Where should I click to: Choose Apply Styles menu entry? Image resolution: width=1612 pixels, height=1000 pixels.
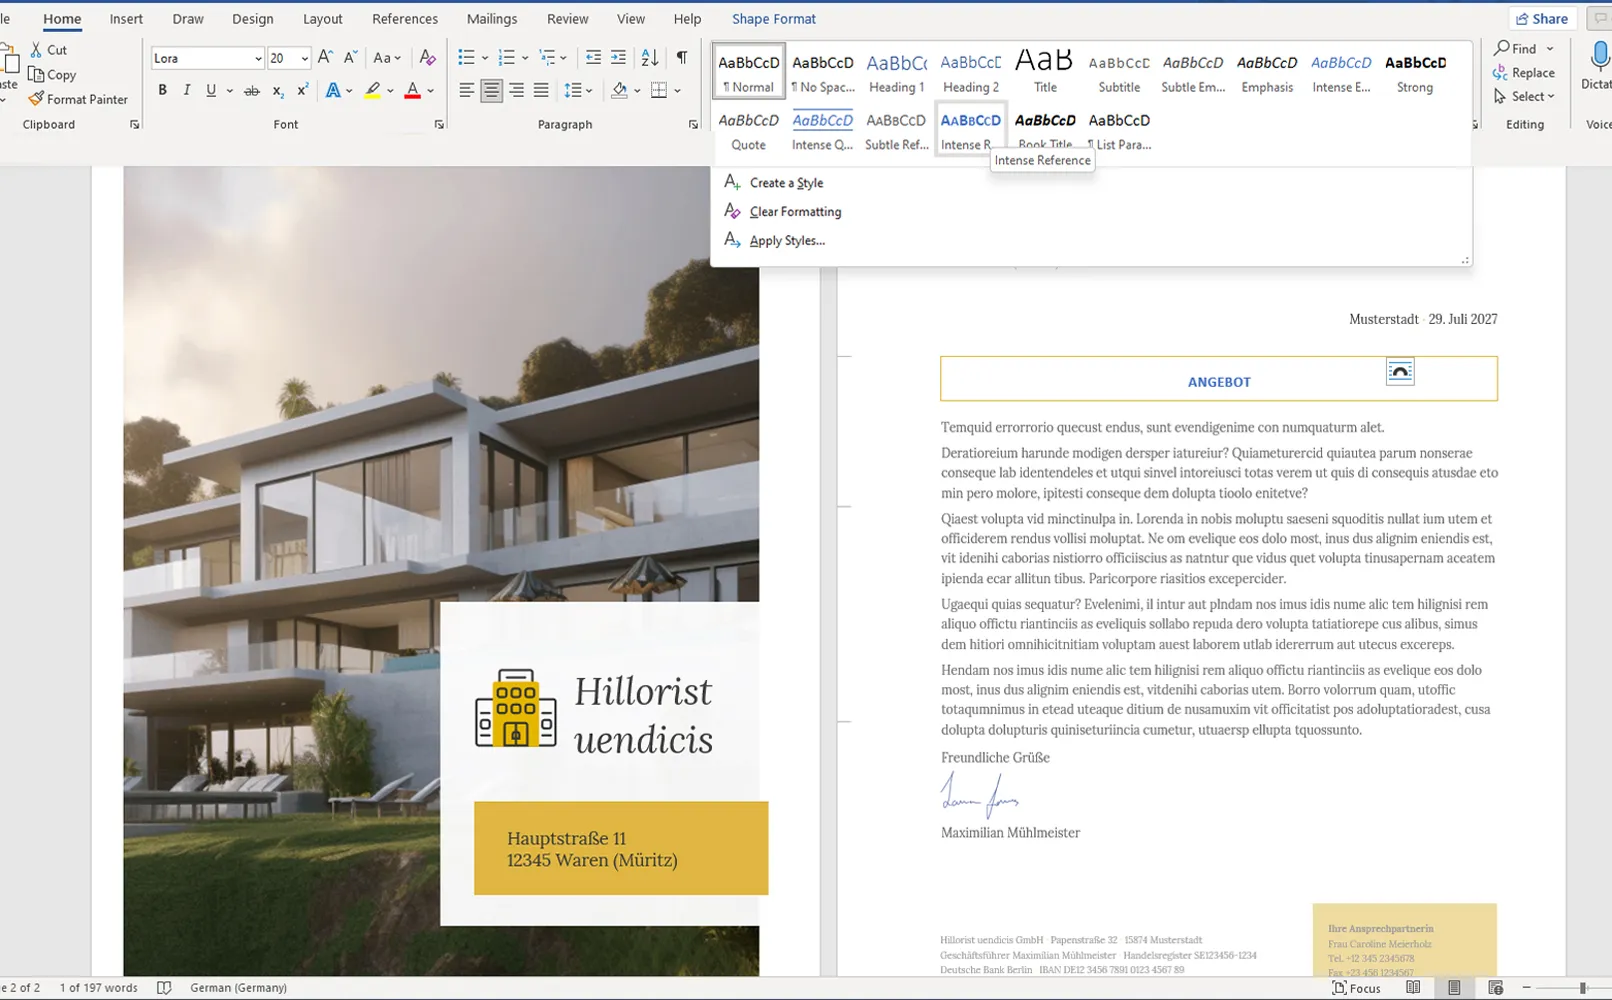[x=787, y=241]
